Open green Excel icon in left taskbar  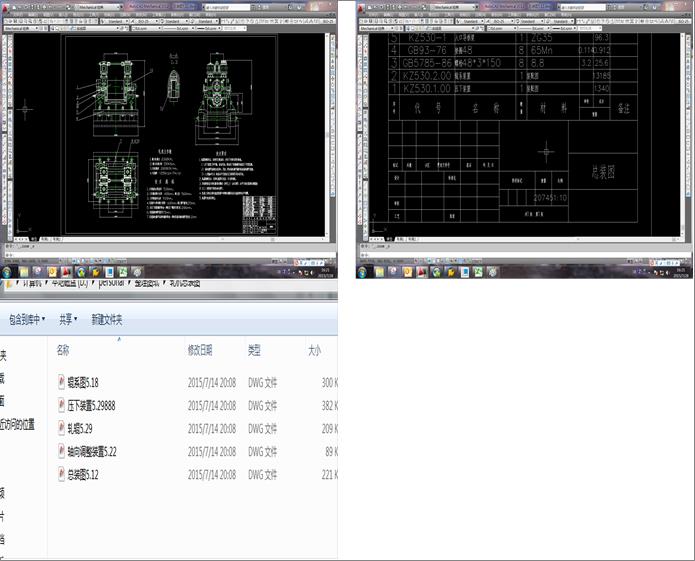(122, 272)
